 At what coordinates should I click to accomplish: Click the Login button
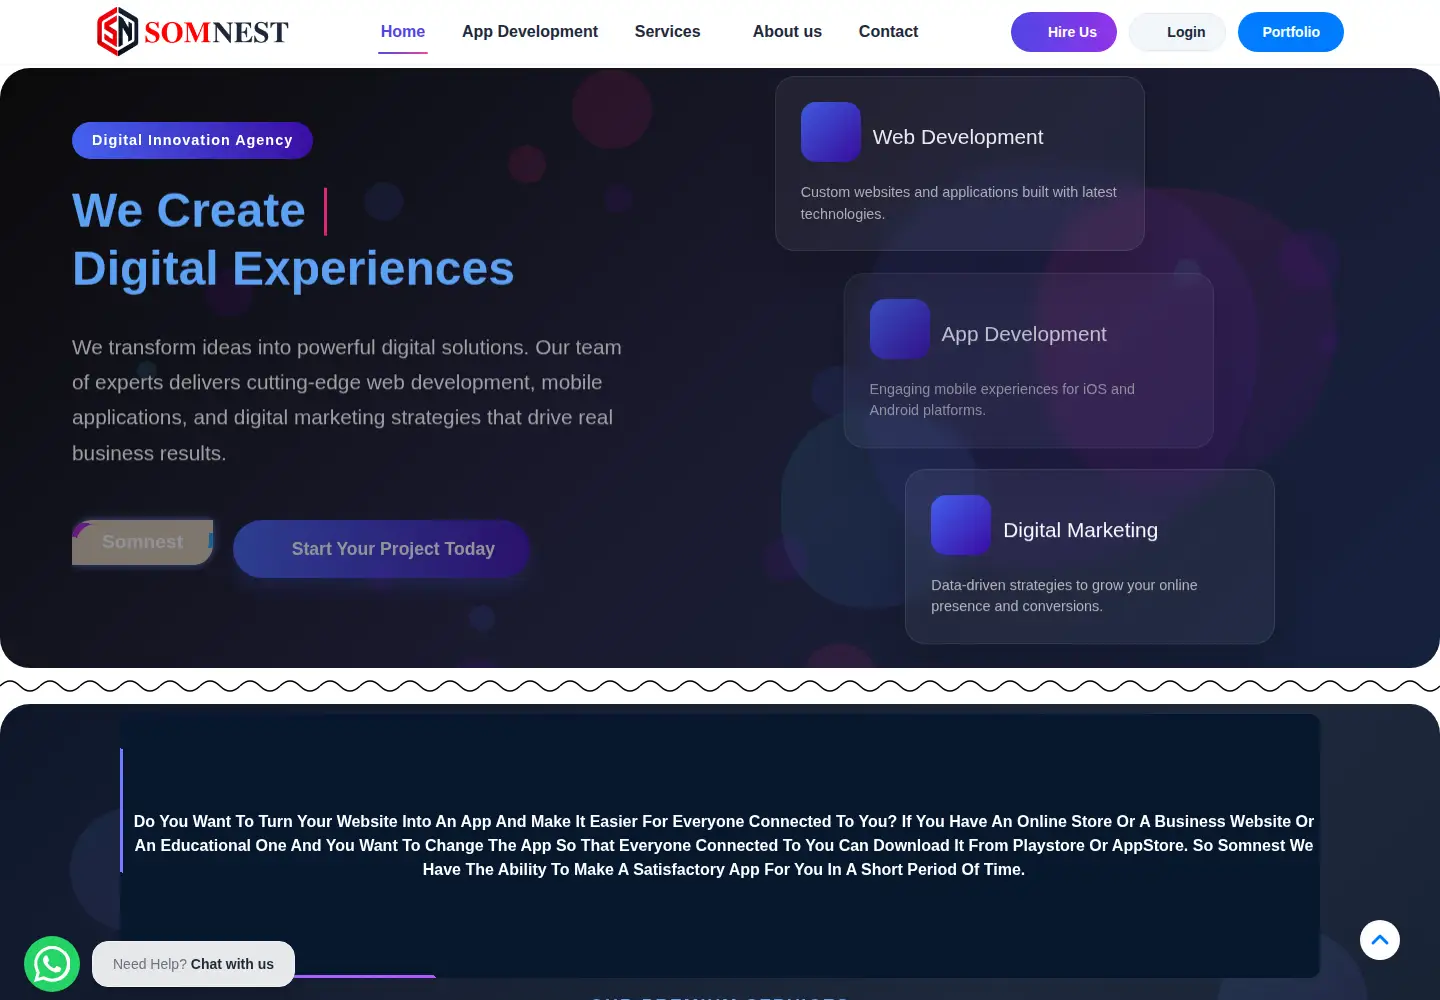[1177, 32]
